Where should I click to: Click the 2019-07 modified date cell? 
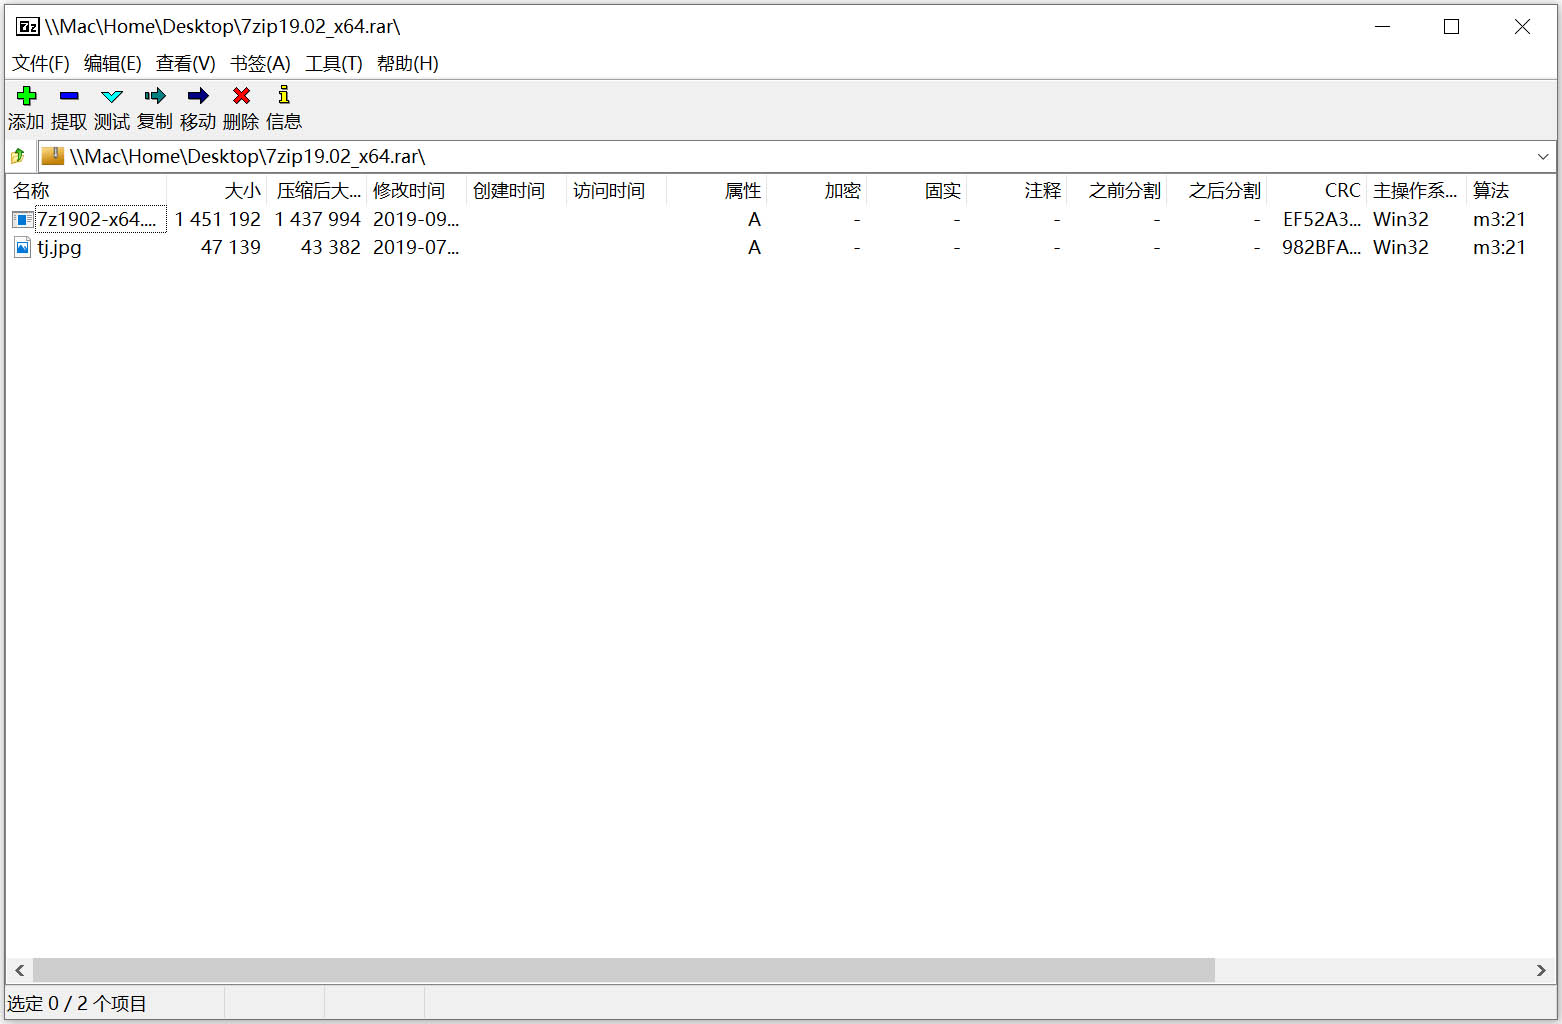[416, 247]
